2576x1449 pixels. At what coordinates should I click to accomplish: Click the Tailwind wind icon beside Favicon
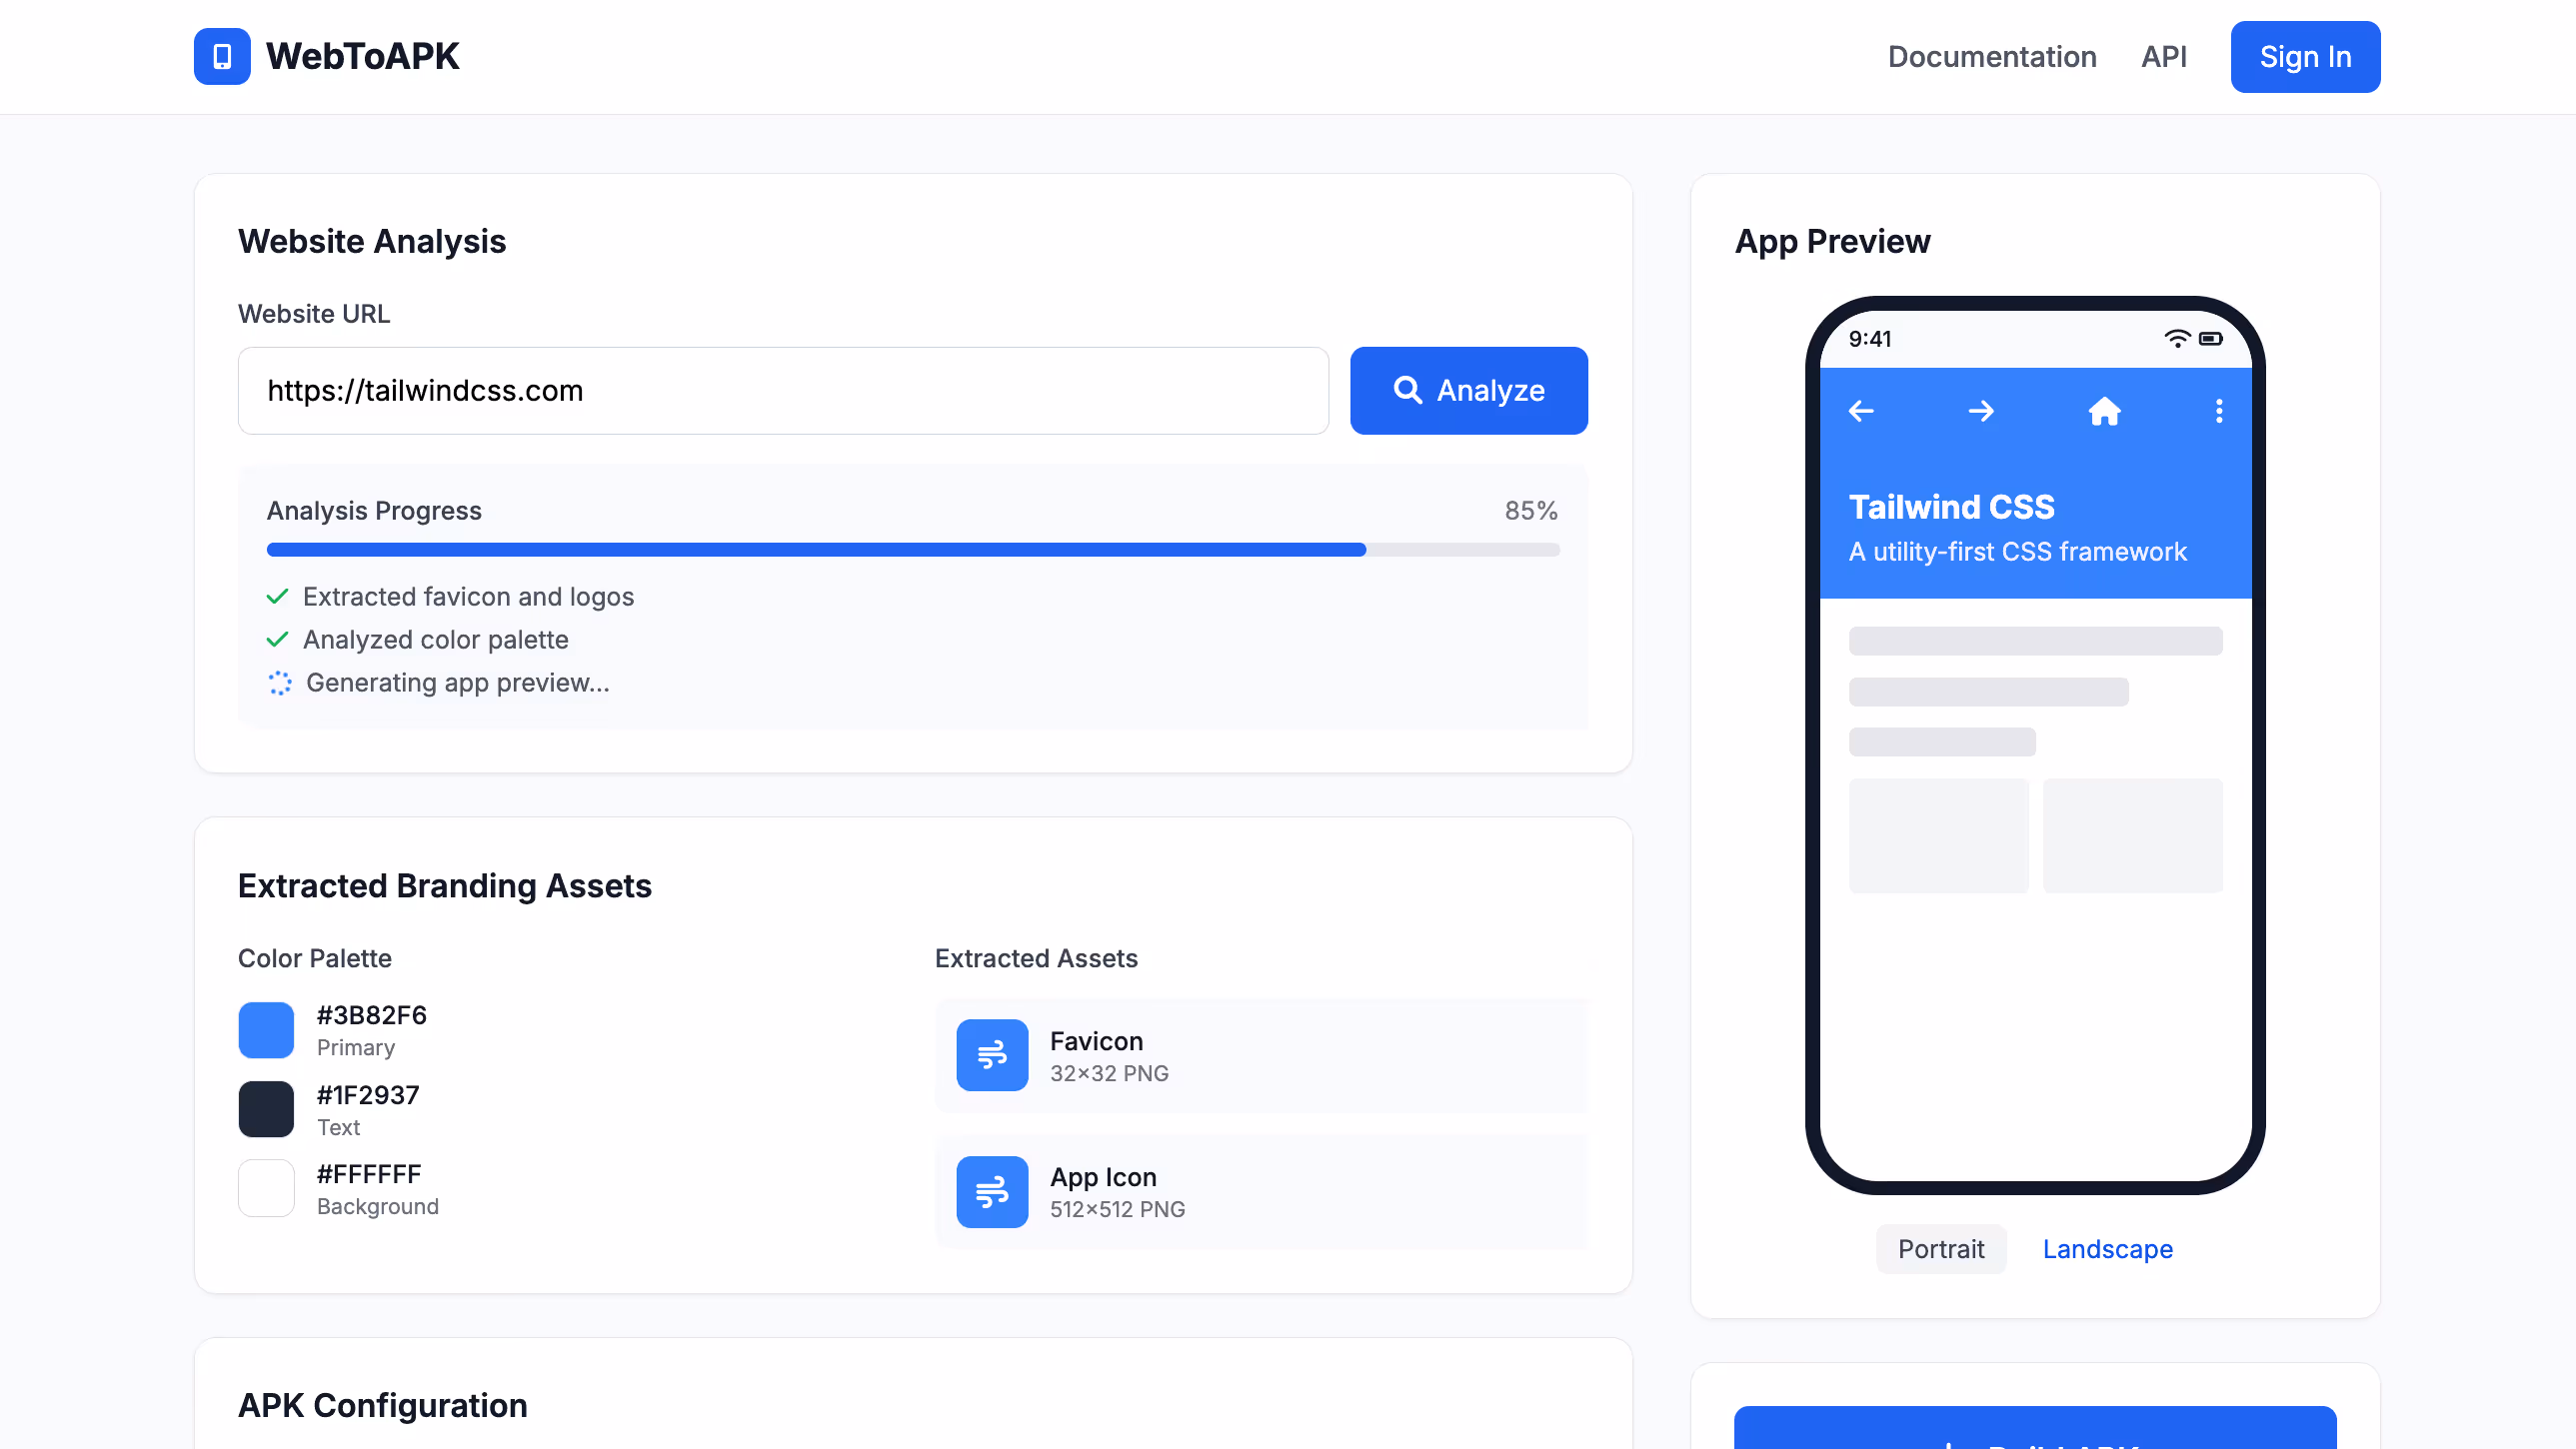992,1055
